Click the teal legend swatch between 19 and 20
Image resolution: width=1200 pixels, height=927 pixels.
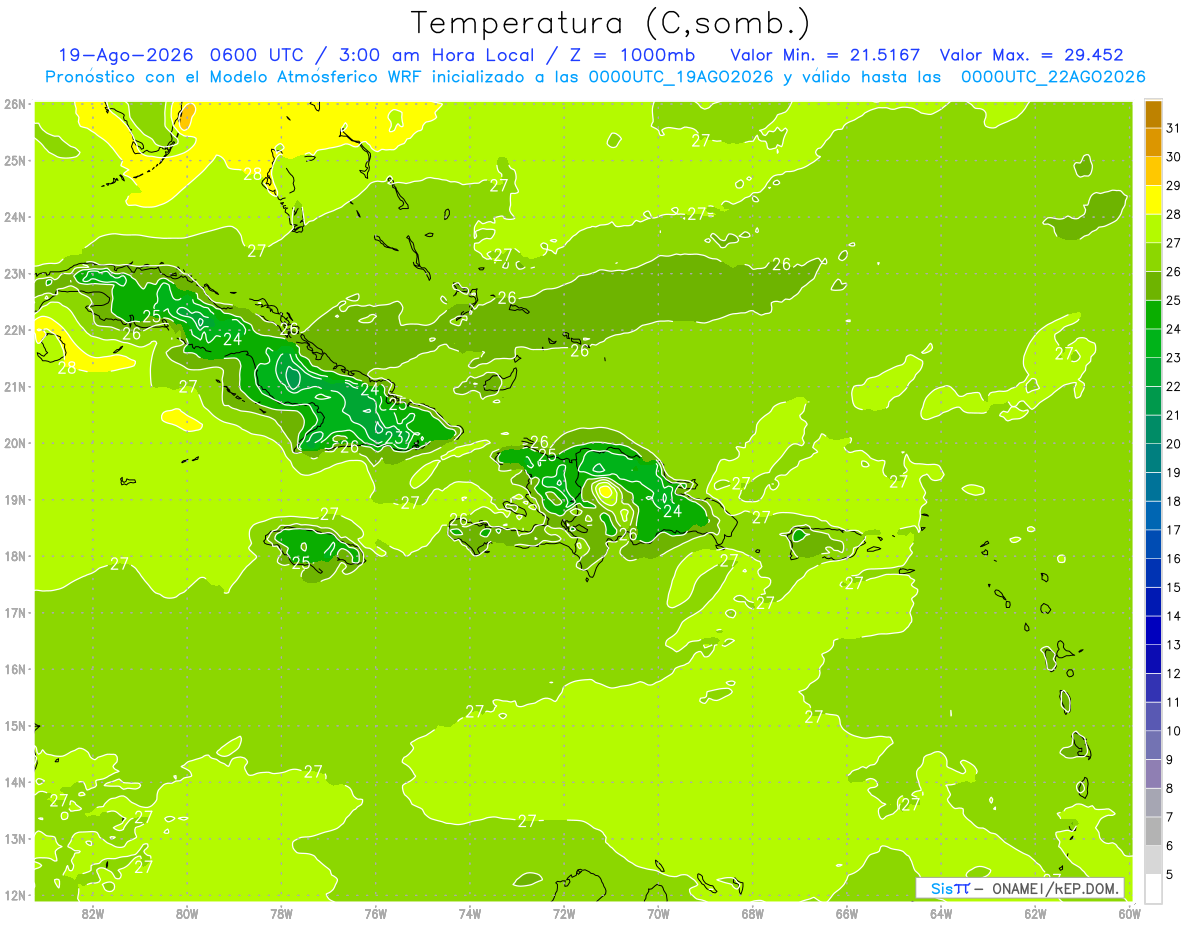point(1153,459)
